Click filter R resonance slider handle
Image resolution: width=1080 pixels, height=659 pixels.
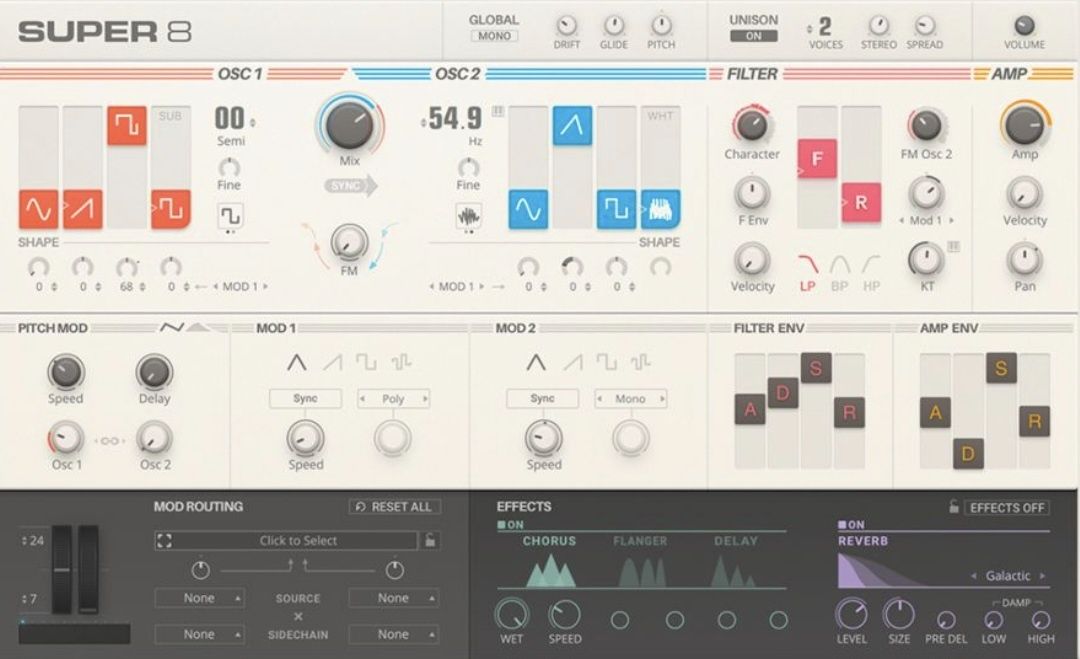click(x=861, y=202)
